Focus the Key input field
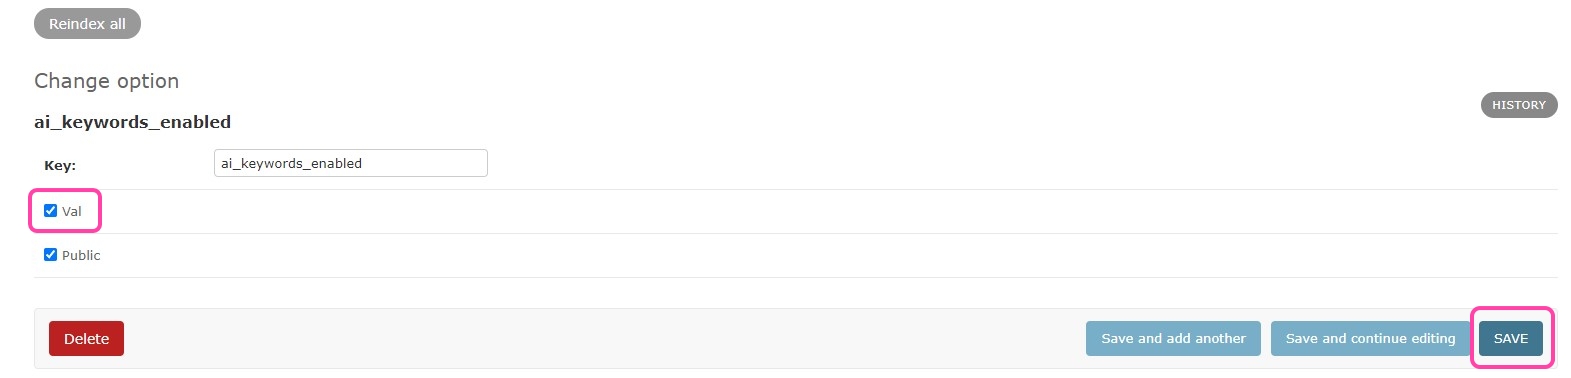The image size is (1571, 378). click(350, 163)
